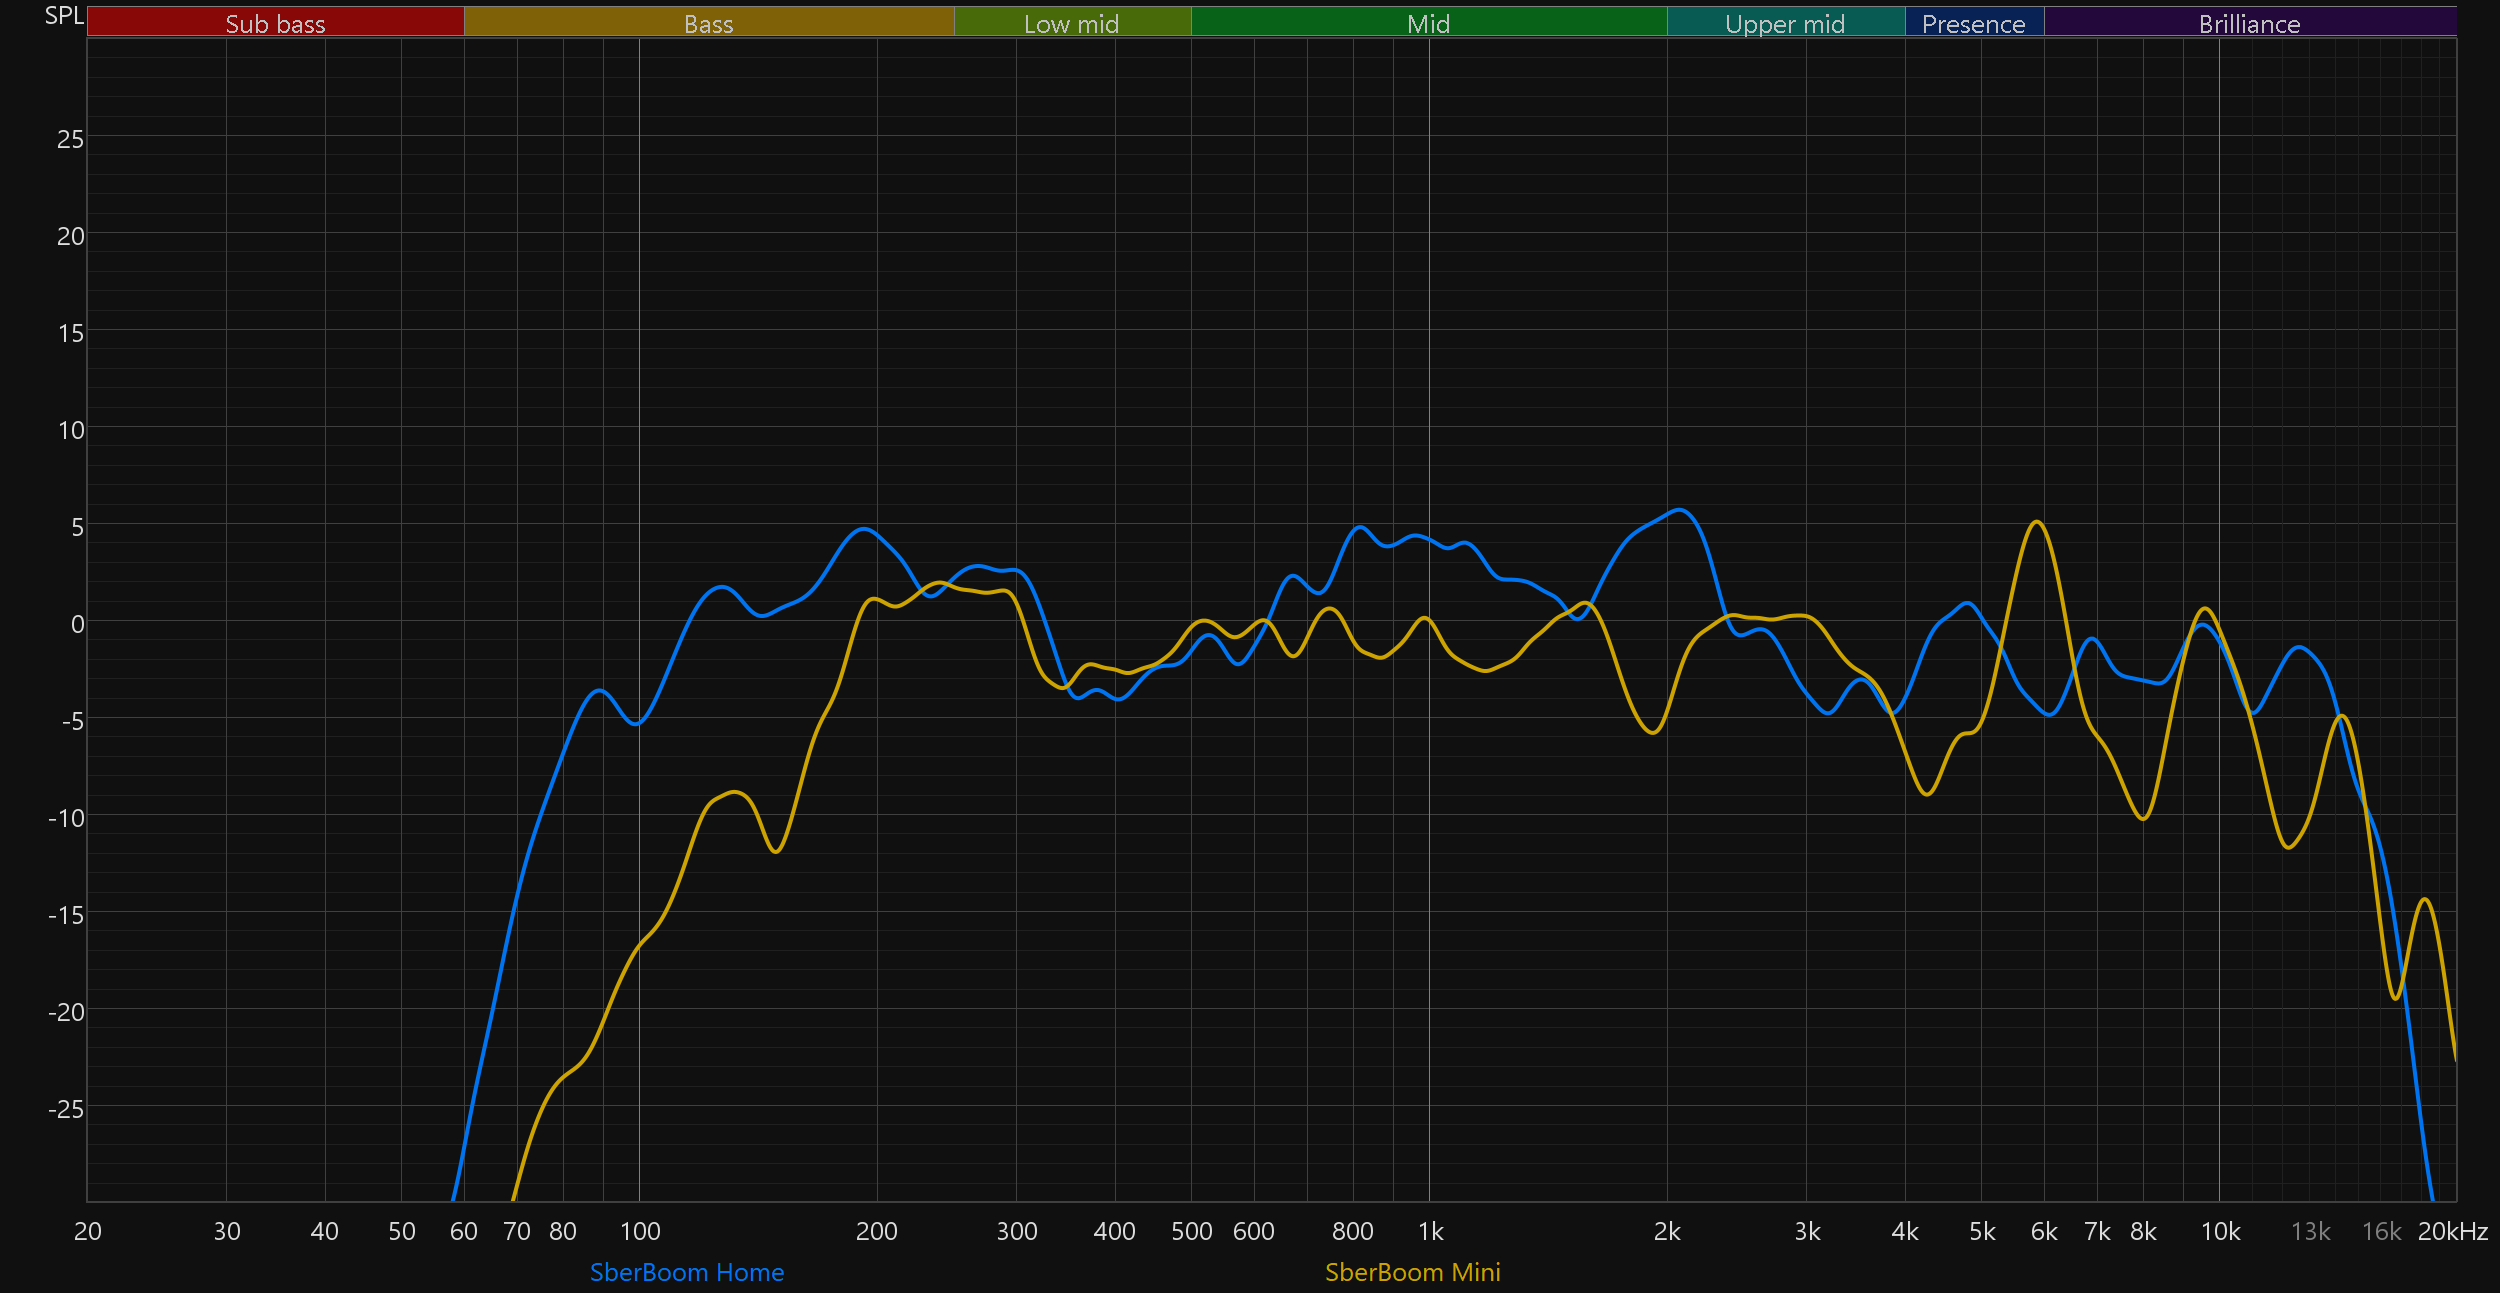Click the 1k frequency axis label
This screenshot has width=2500, height=1293.
coord(1430,1231)
